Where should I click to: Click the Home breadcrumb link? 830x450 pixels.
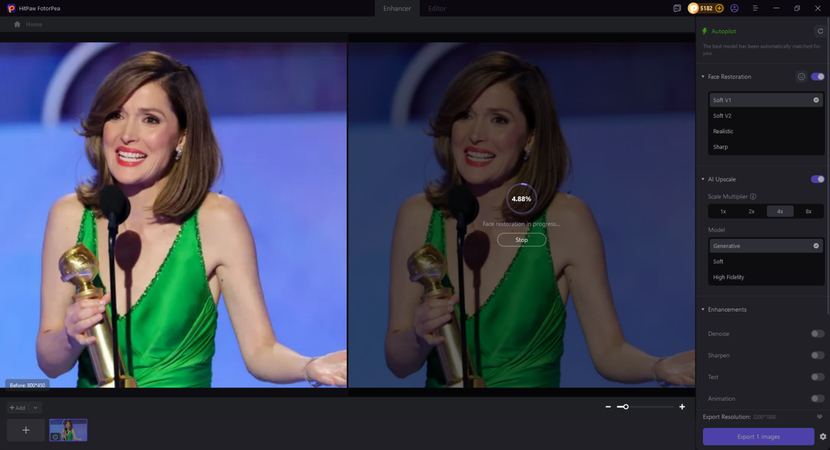coord(33,24)
